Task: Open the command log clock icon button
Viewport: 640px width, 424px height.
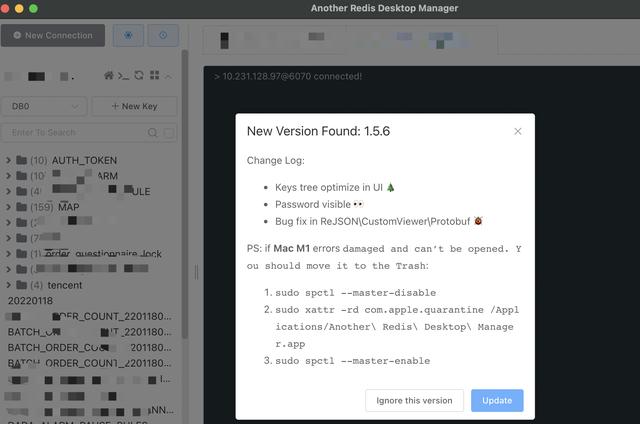Action: pyautogui.click(x=163, y=36)
